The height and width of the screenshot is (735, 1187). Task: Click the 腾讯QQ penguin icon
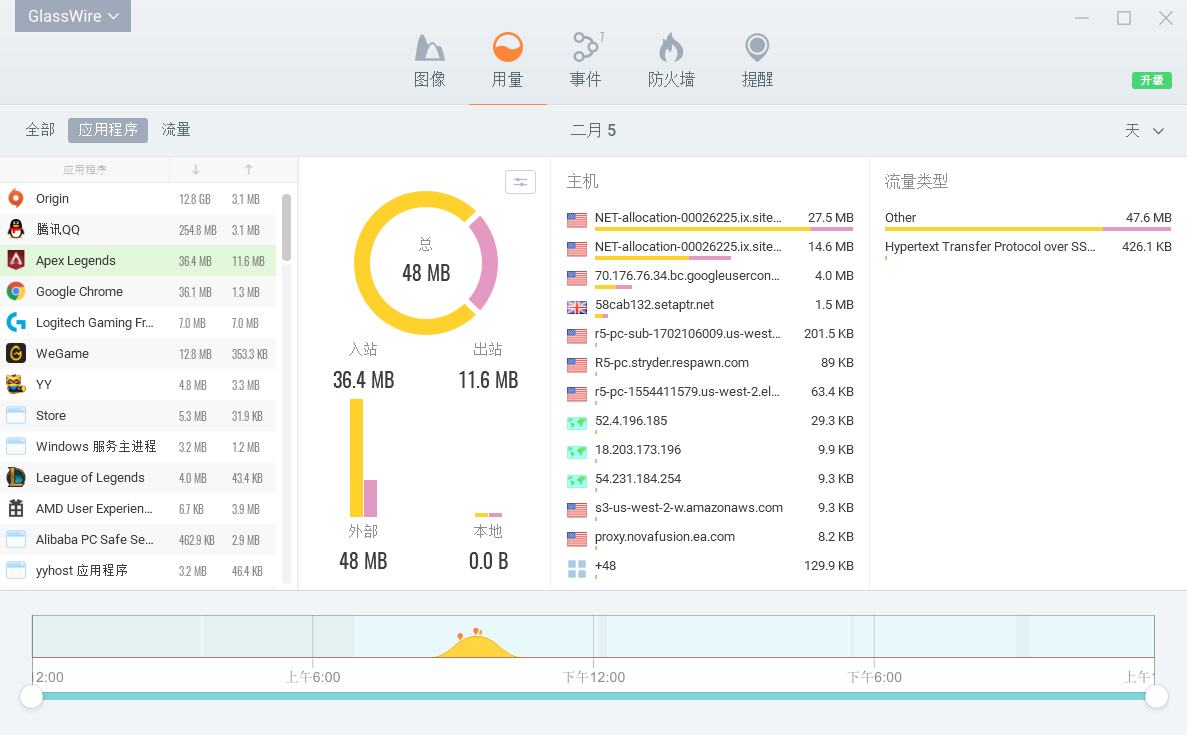point(16,229)
